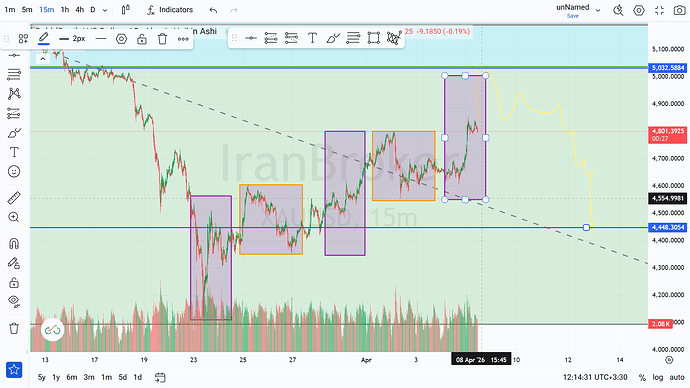
Task: Collapse the chart legend arrow
Action: coord(43,59)
